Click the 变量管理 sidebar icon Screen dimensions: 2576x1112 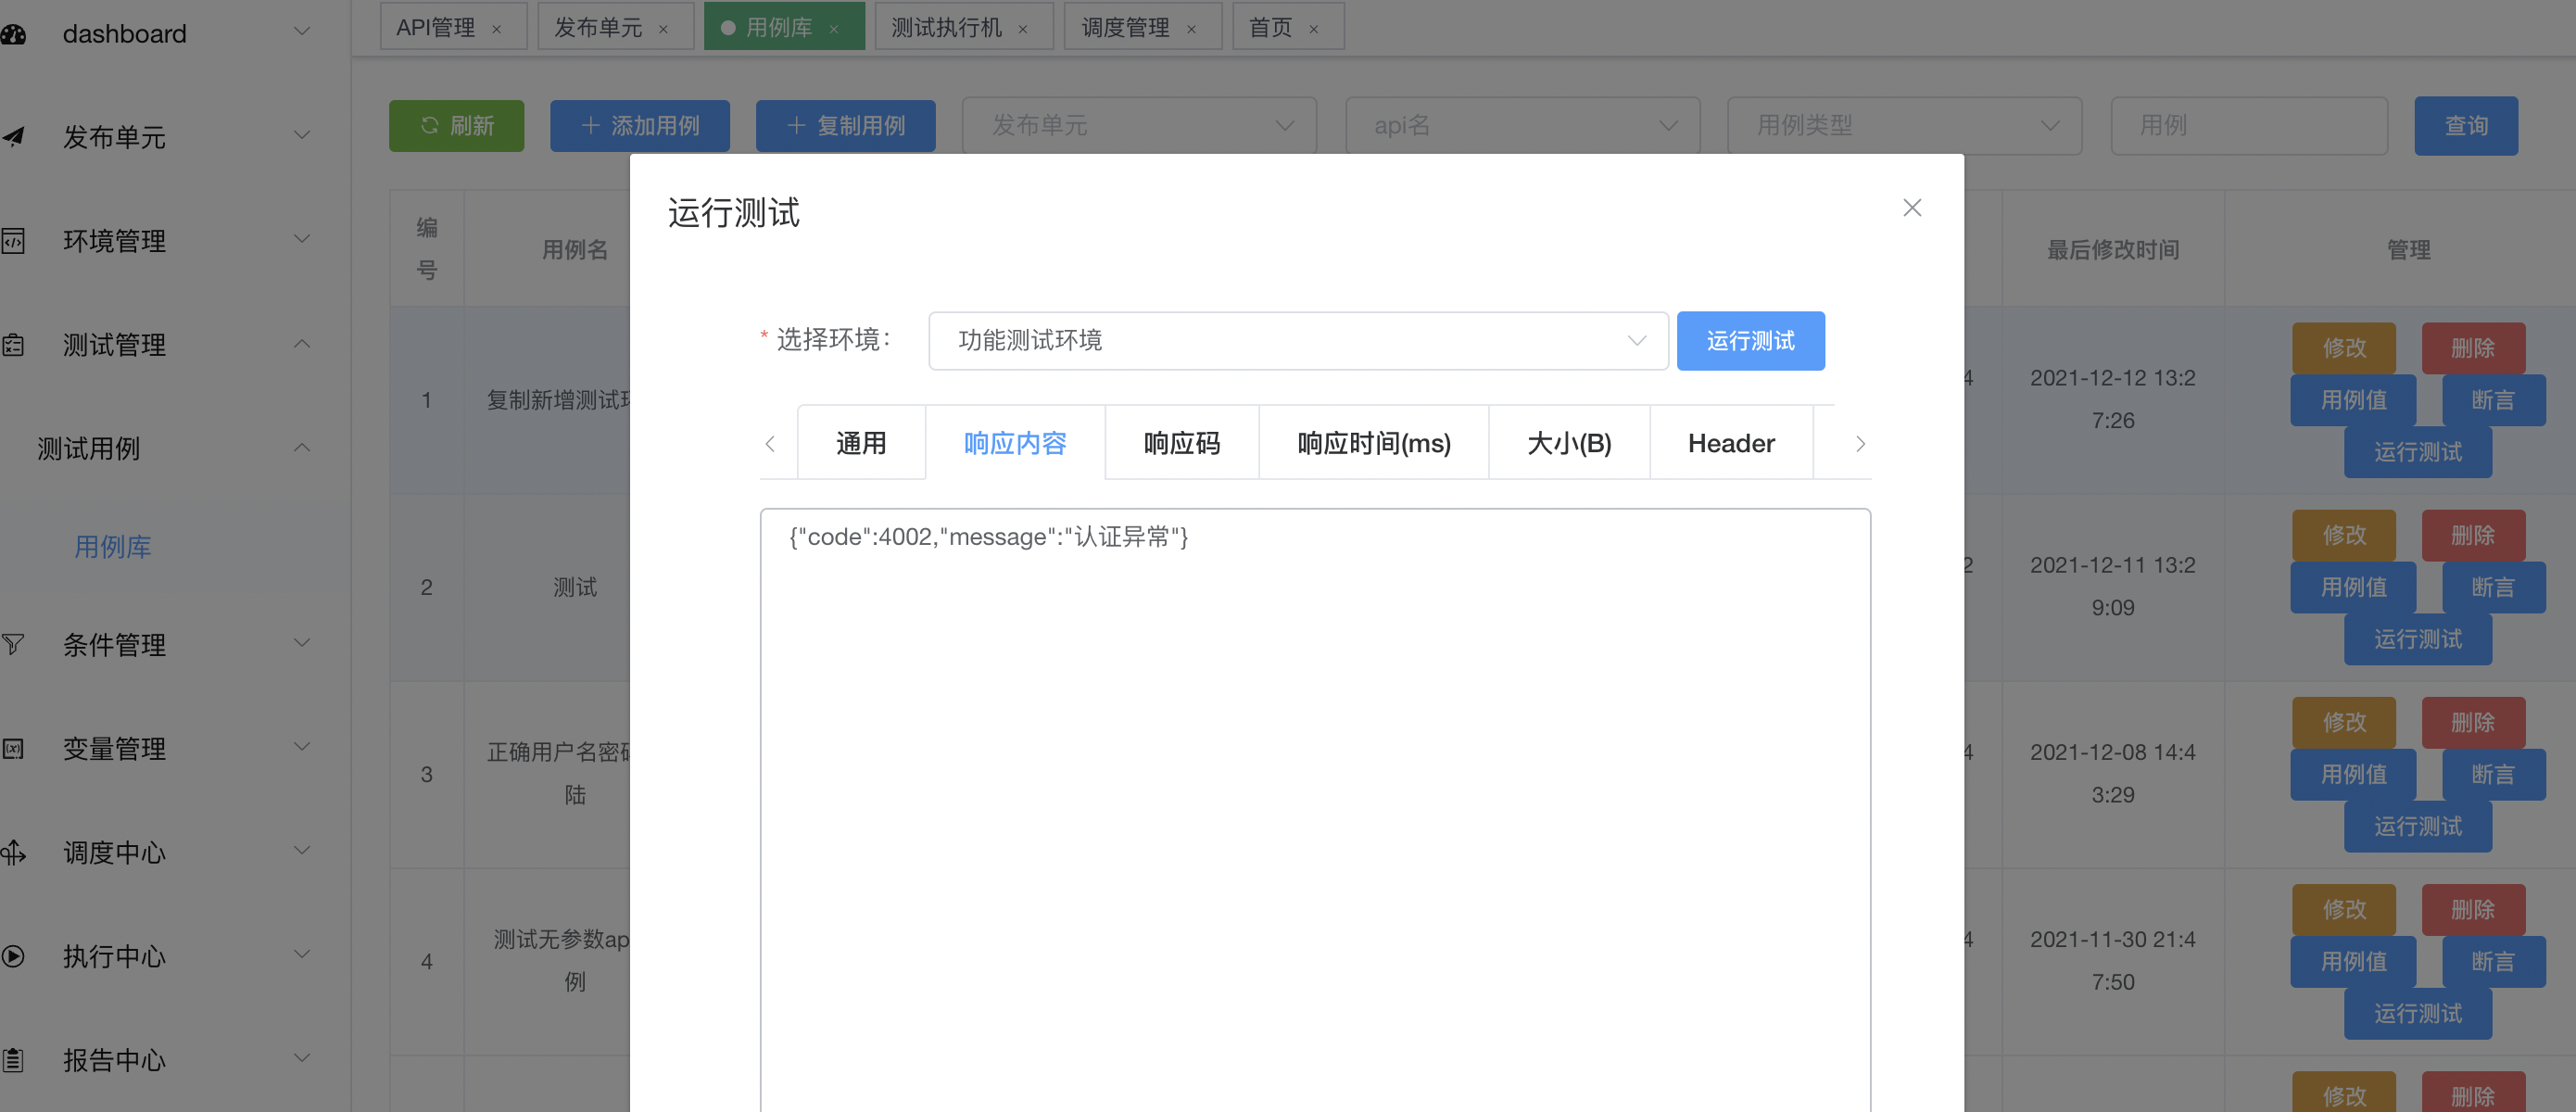pos(13,748)
